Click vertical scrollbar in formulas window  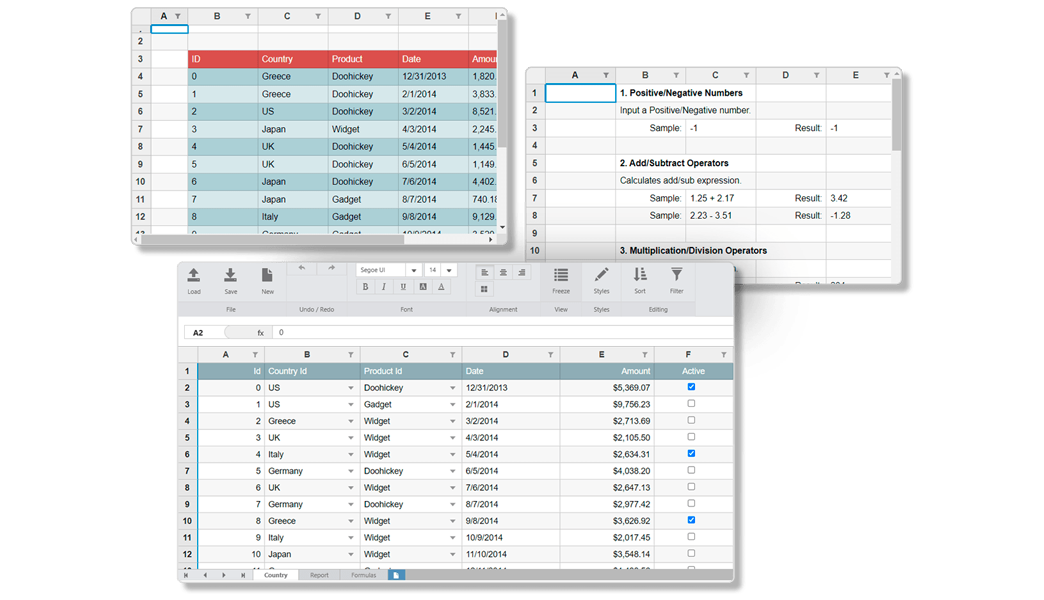click(x=897, y=113)
